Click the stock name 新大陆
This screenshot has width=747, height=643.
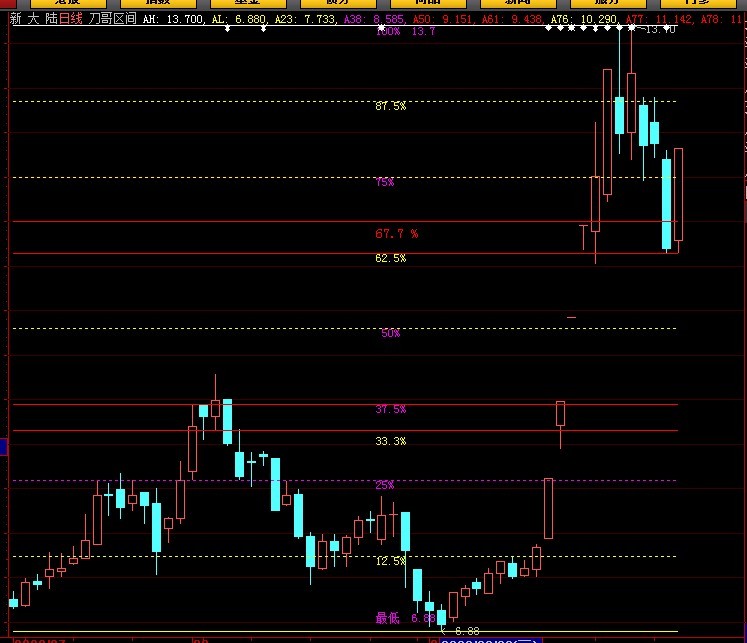click(33, 19)
